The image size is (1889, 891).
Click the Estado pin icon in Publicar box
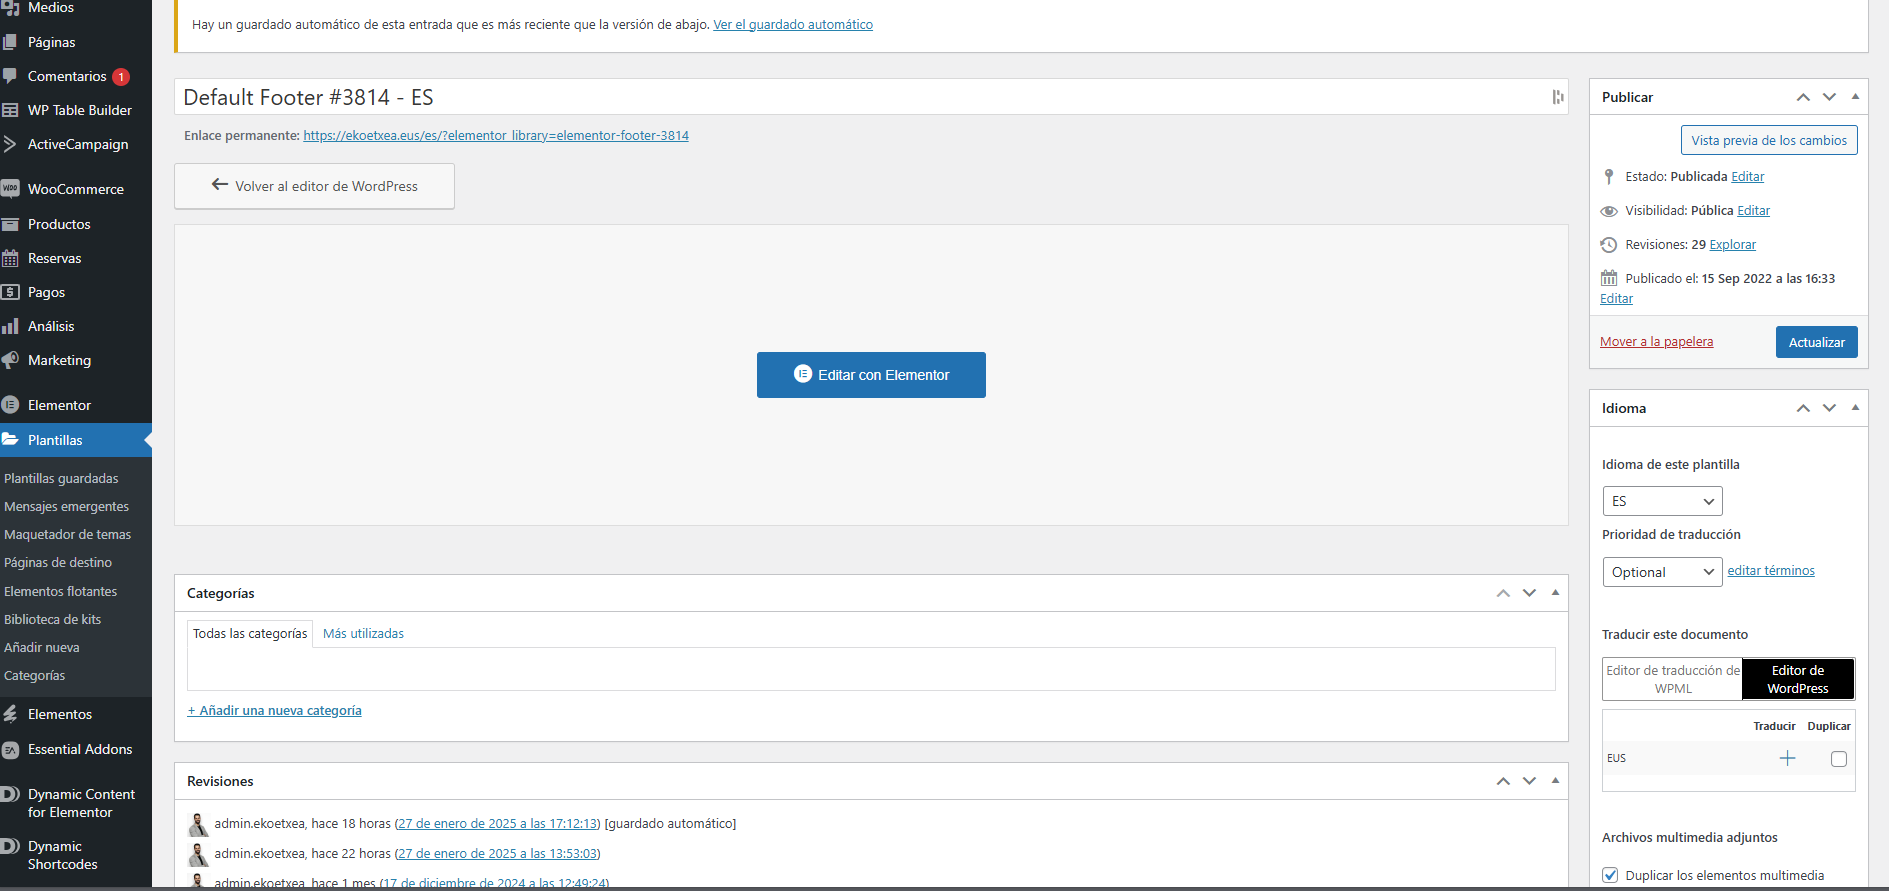(x=1608, y=177)
